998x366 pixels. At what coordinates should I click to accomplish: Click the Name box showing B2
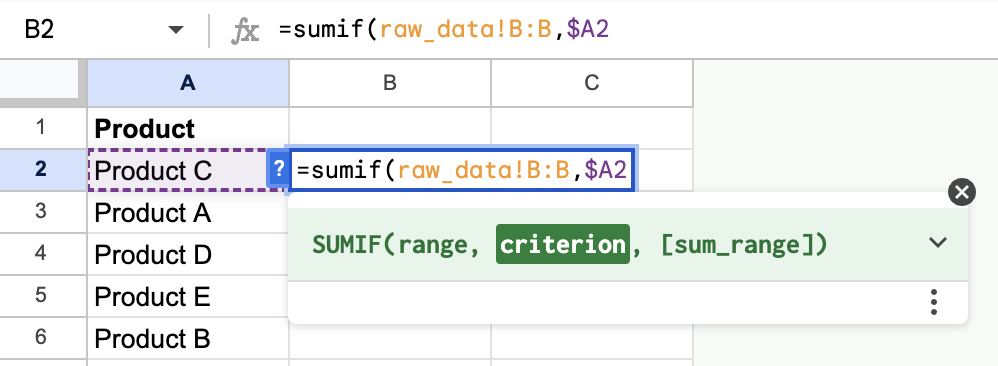39,30
